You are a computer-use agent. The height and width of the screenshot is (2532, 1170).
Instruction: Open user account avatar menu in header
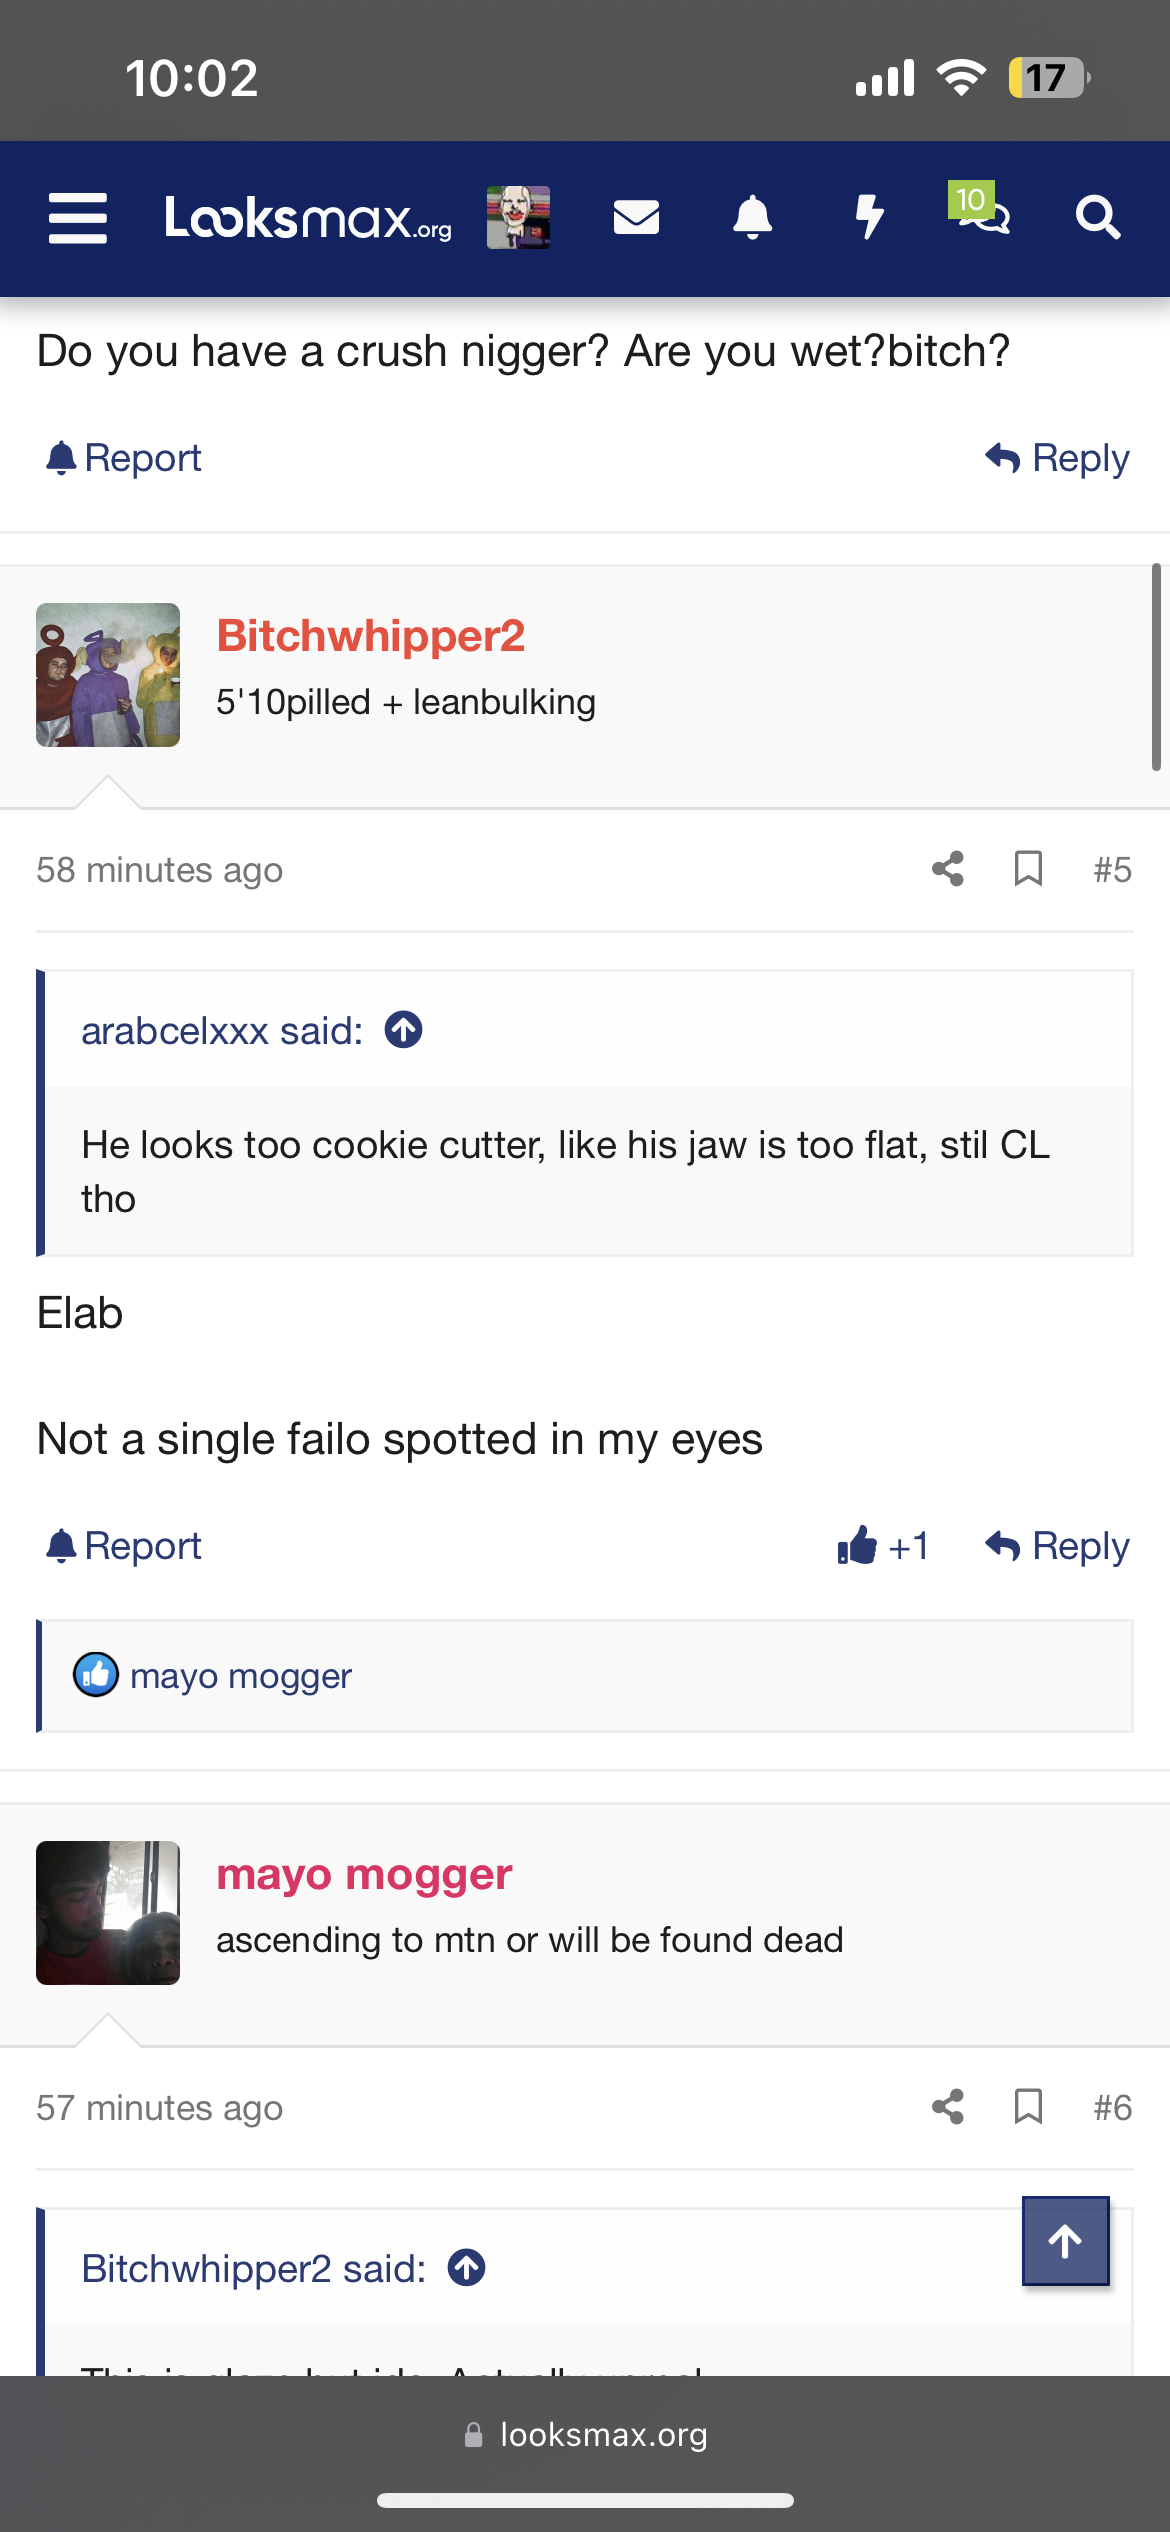click(518, 217)
